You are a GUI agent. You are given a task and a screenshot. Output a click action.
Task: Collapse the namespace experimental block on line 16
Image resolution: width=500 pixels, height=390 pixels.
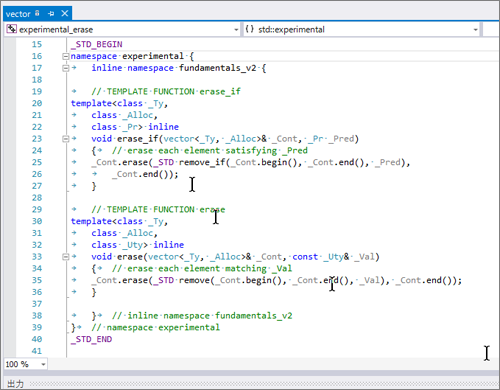pos(66,56)
